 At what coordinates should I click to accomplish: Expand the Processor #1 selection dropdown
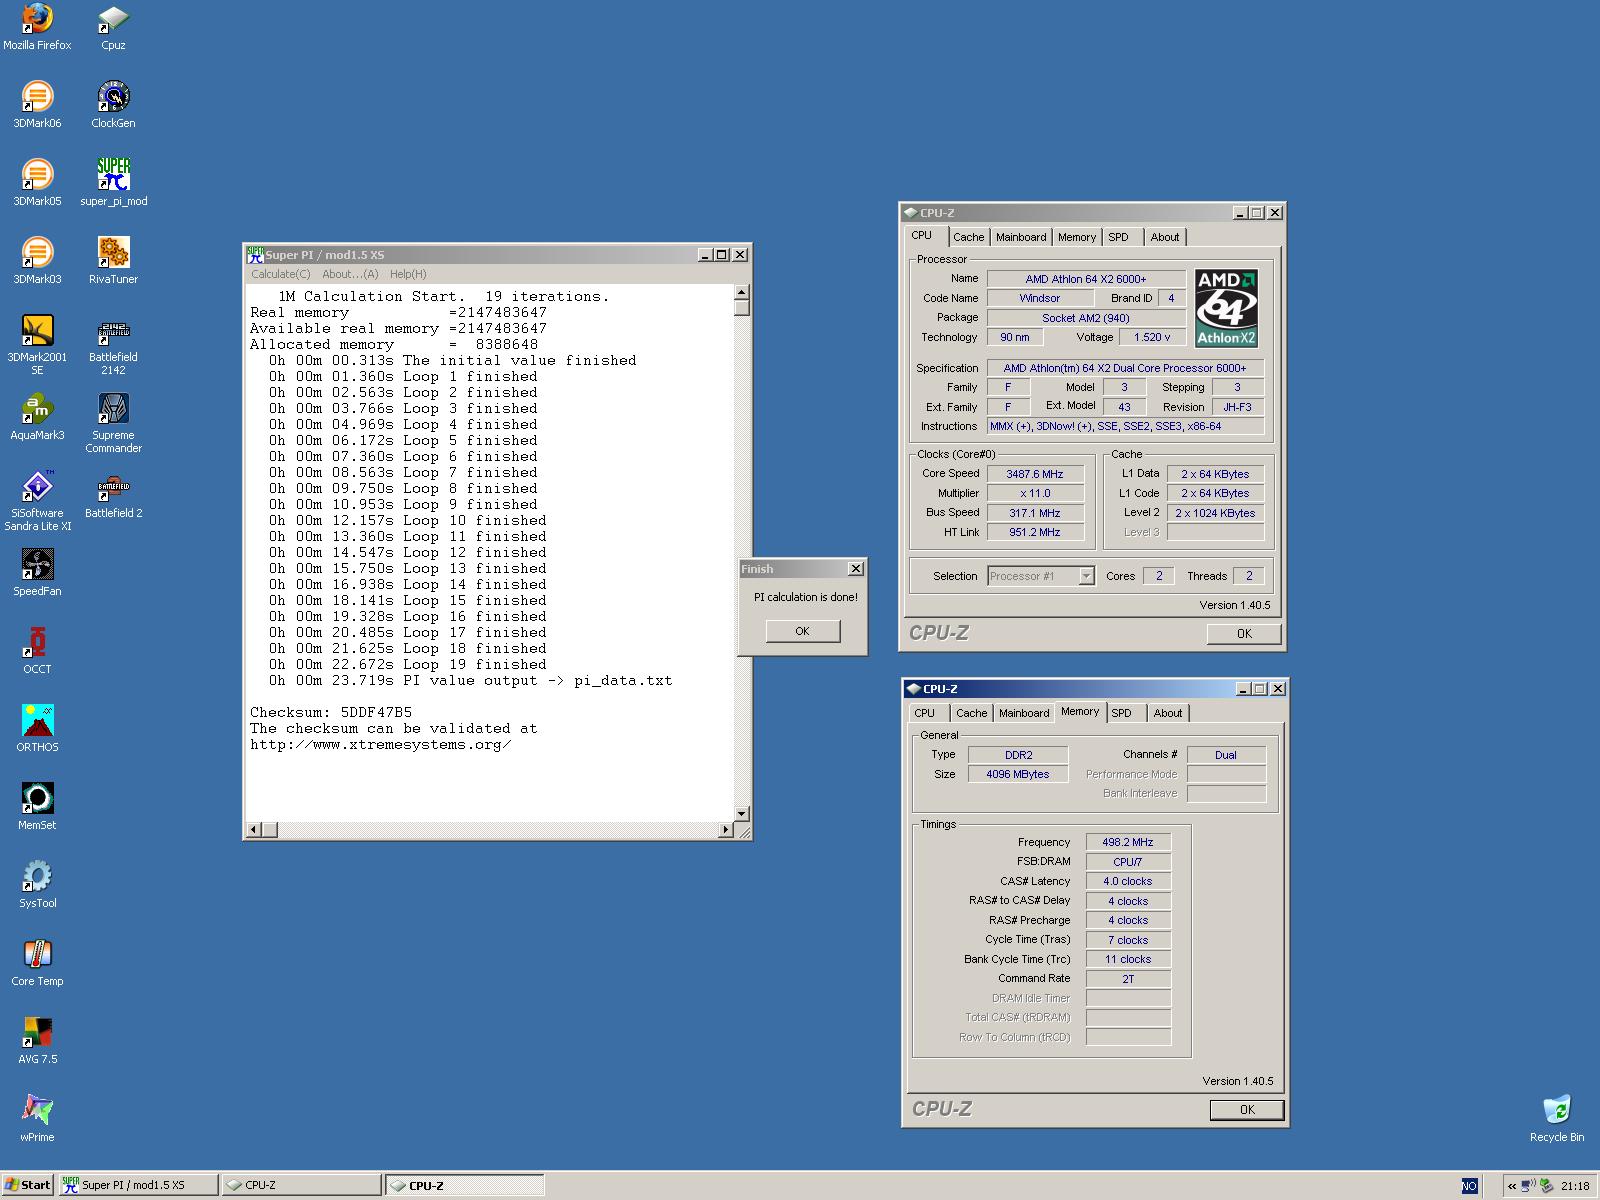[1086, 576]
